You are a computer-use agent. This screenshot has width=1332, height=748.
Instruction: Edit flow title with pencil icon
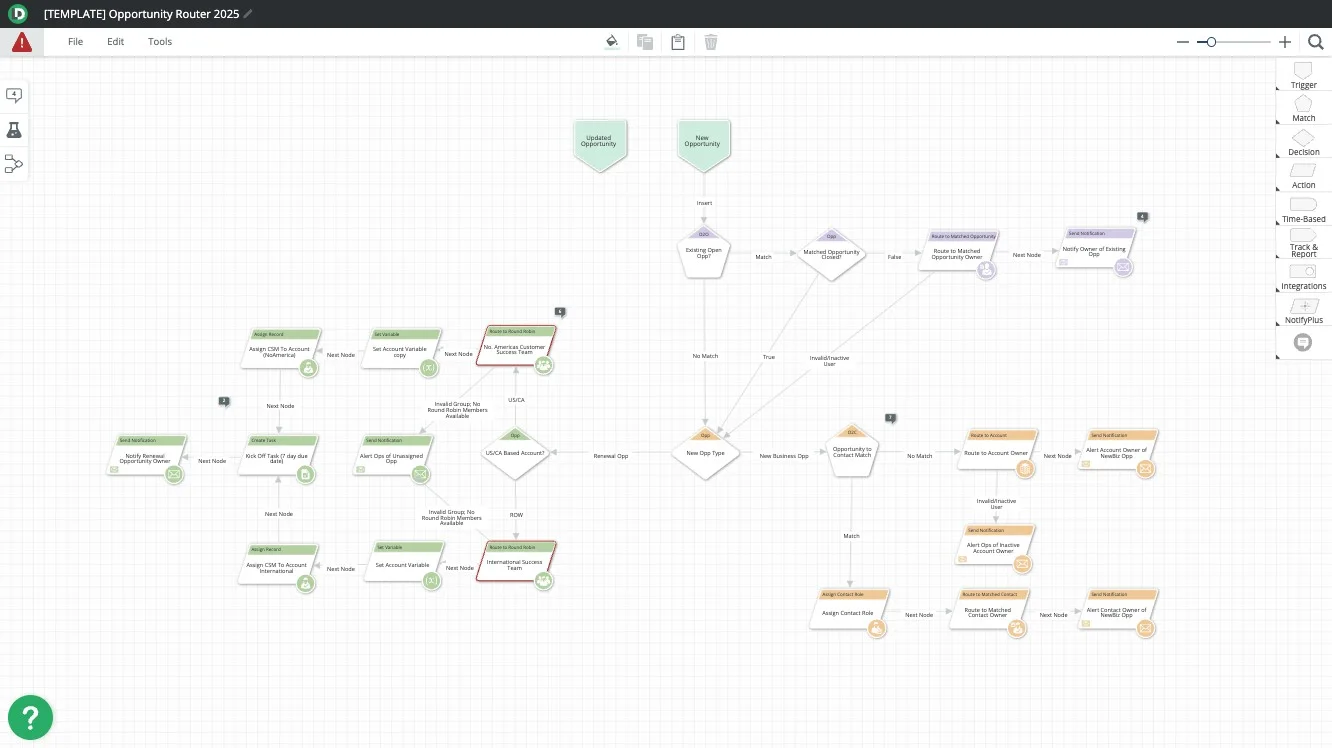click(248, 14)
